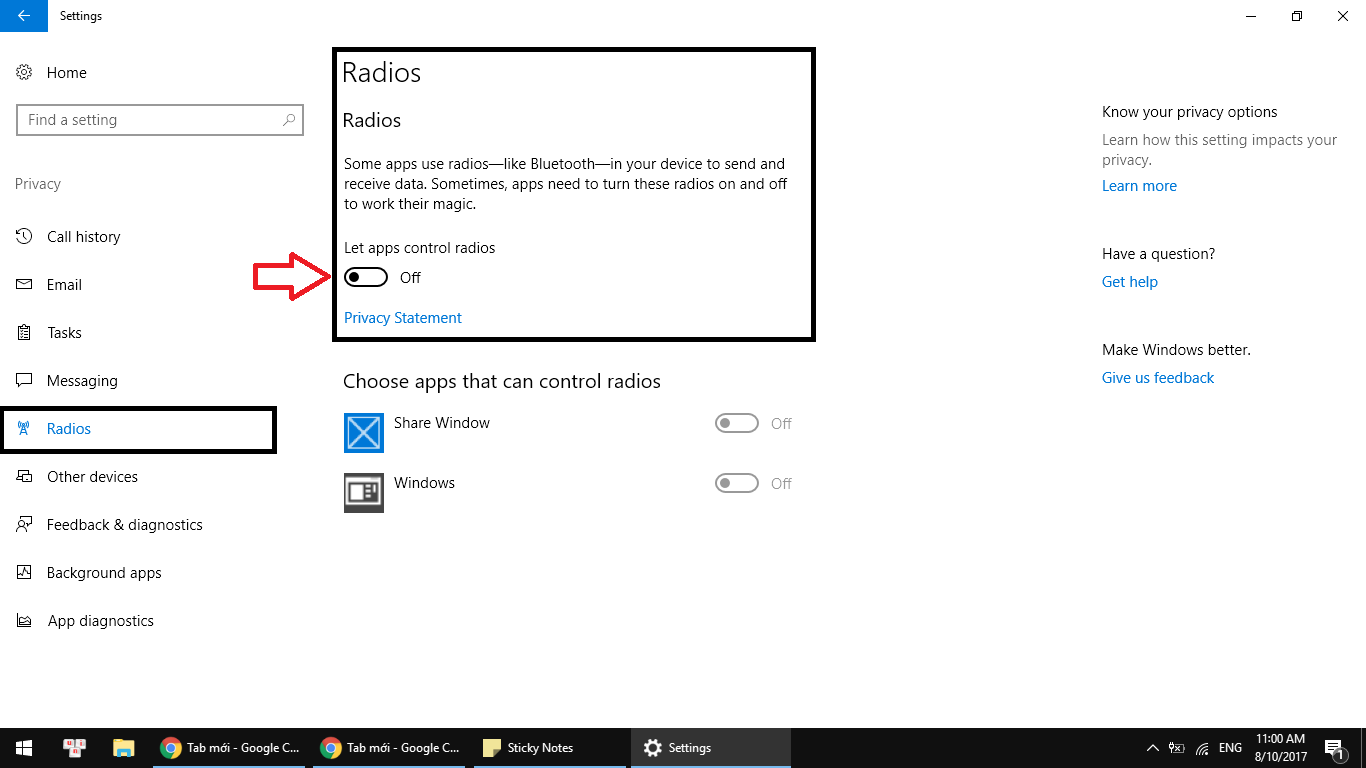Click the Messaging speech bubble icon
Screen dimensions: 1366x768
(x=25, y=381)
